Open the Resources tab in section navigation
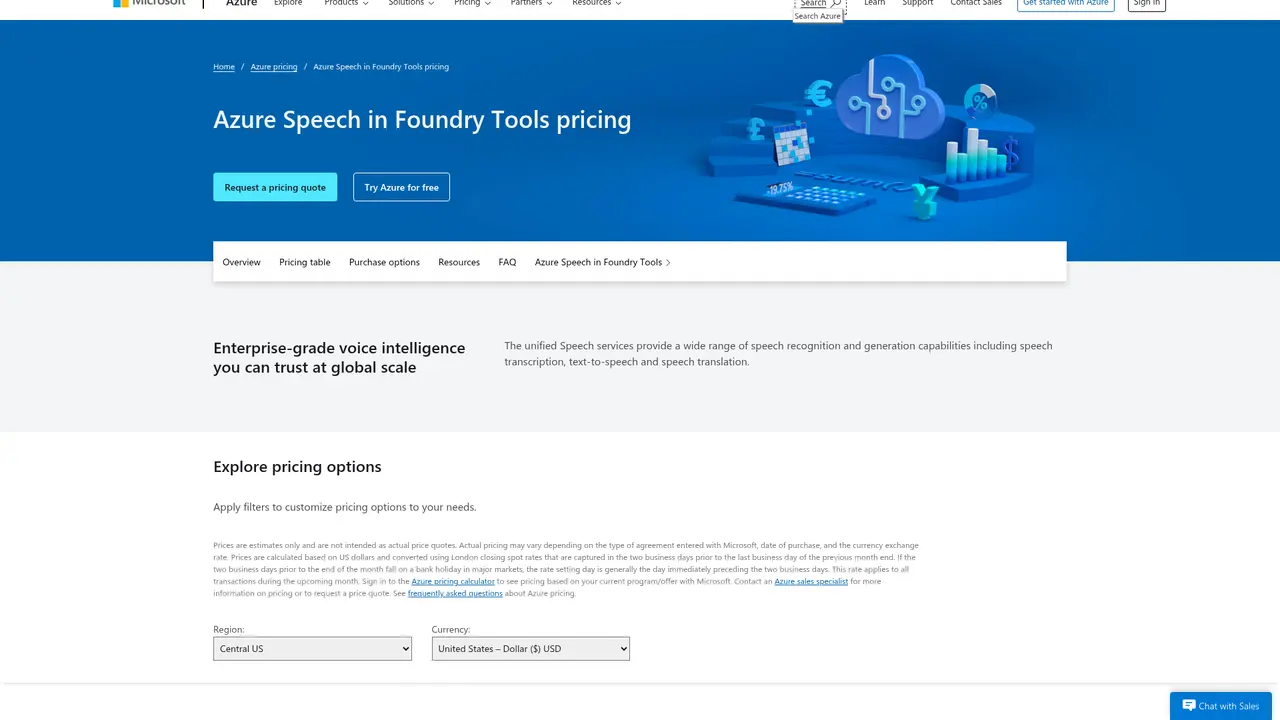The image size is (1280, 720). [459, 262]
